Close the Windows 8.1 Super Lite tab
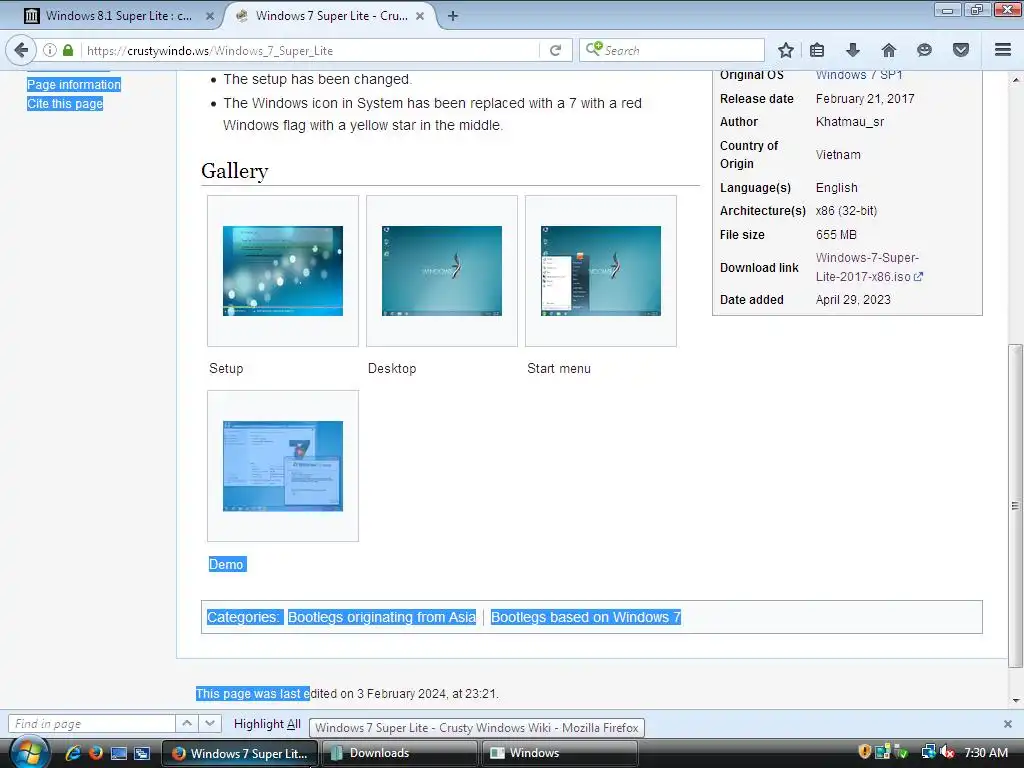 pyautogui.click(x=210, y=16)
